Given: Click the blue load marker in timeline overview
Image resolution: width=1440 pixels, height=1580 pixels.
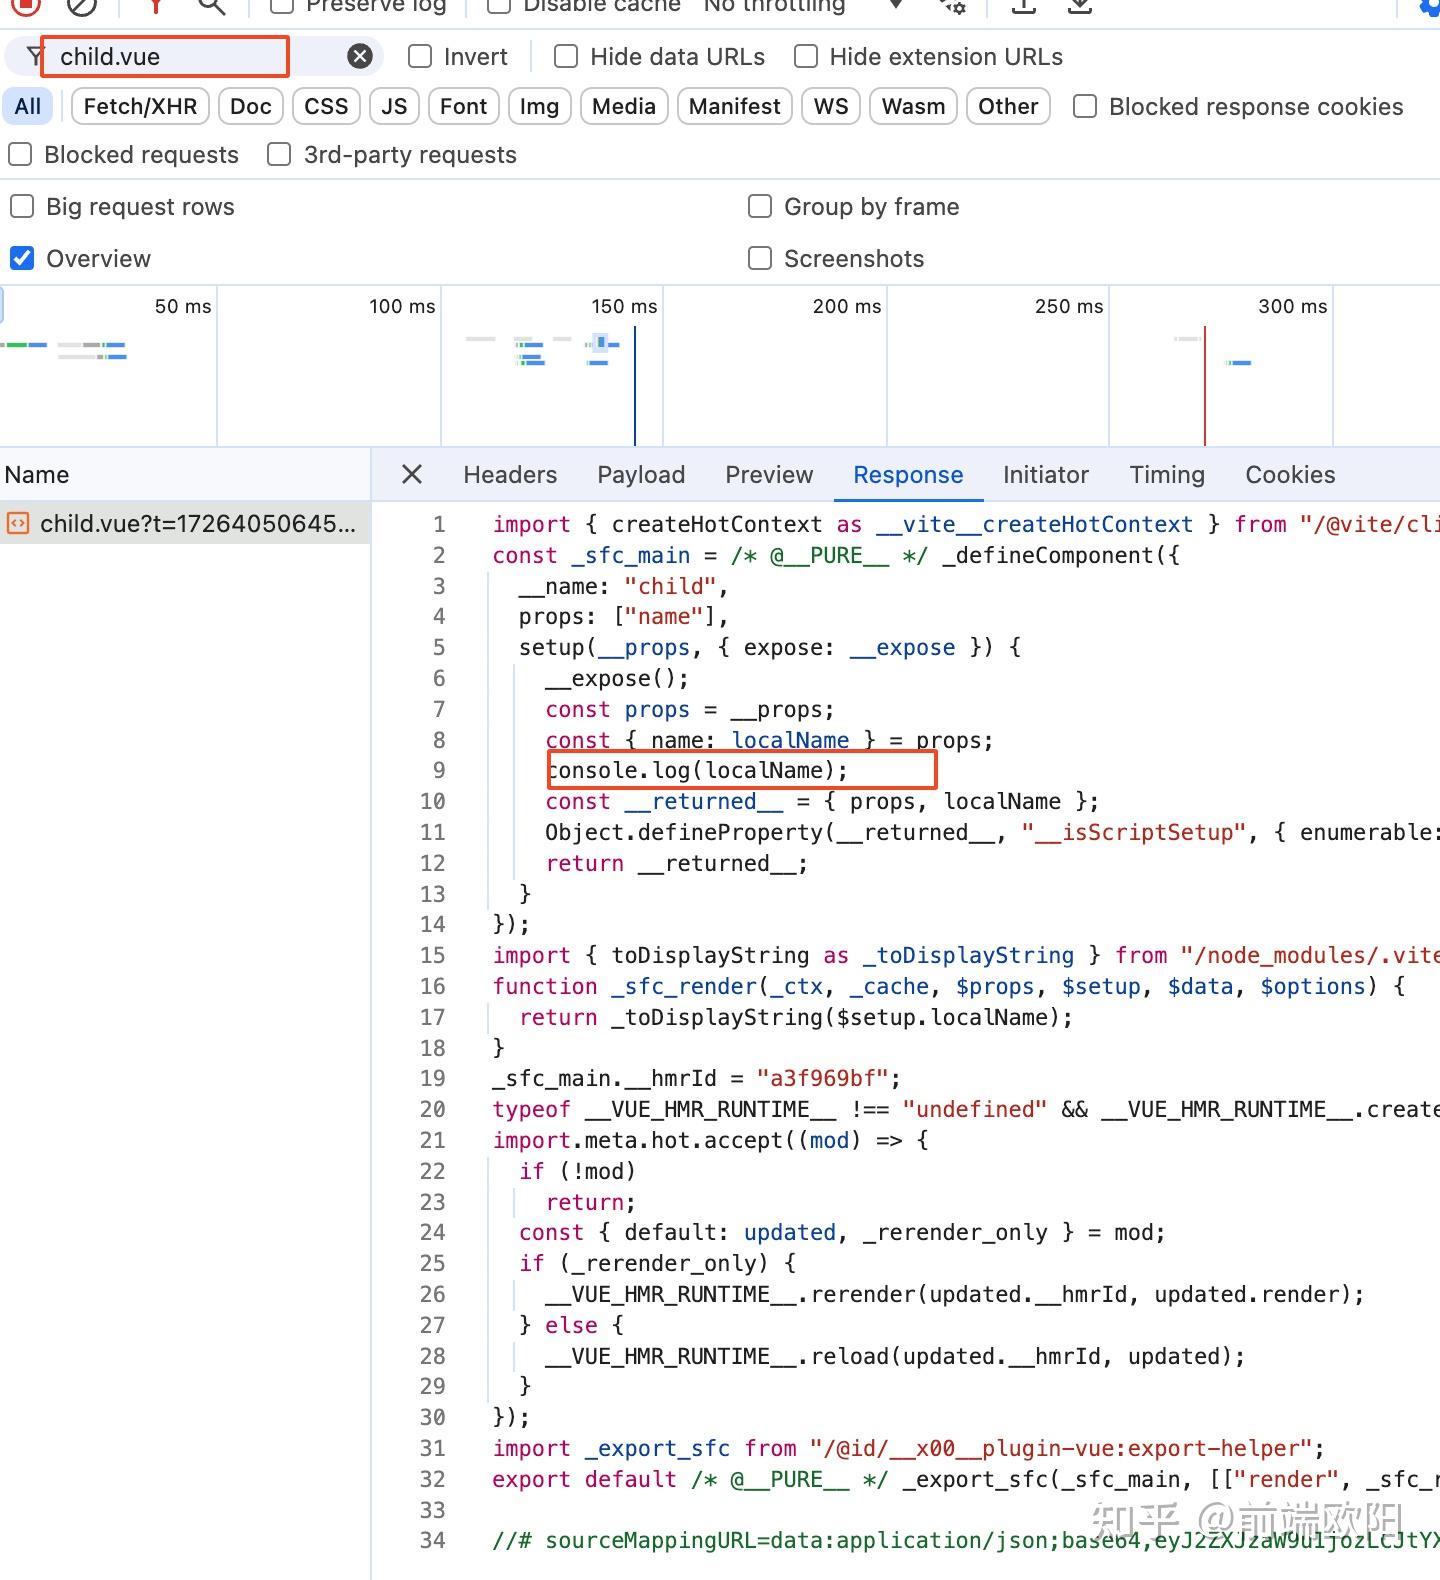Looking at the screenshot, I should 635,385.
